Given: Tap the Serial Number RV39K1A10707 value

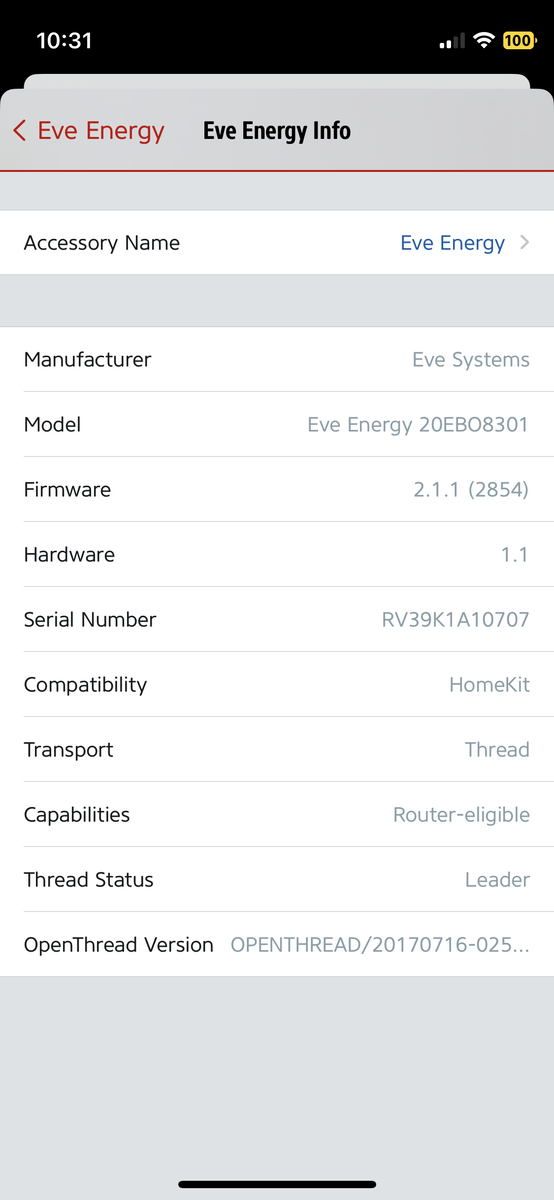Looking at the screenshot, I should pos(455,620).
